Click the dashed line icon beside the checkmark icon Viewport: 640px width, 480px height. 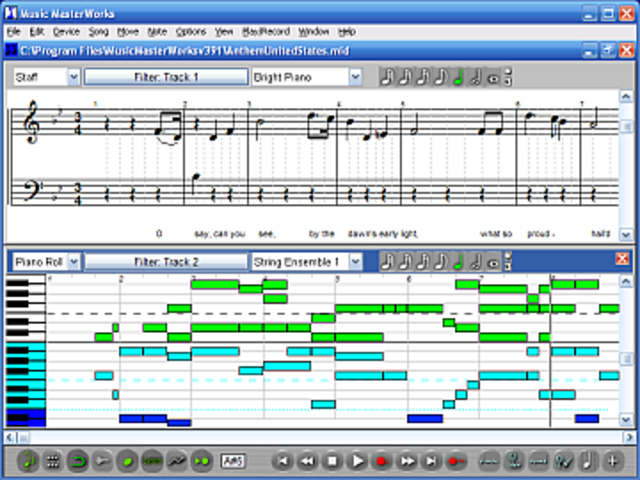[539, 461]
